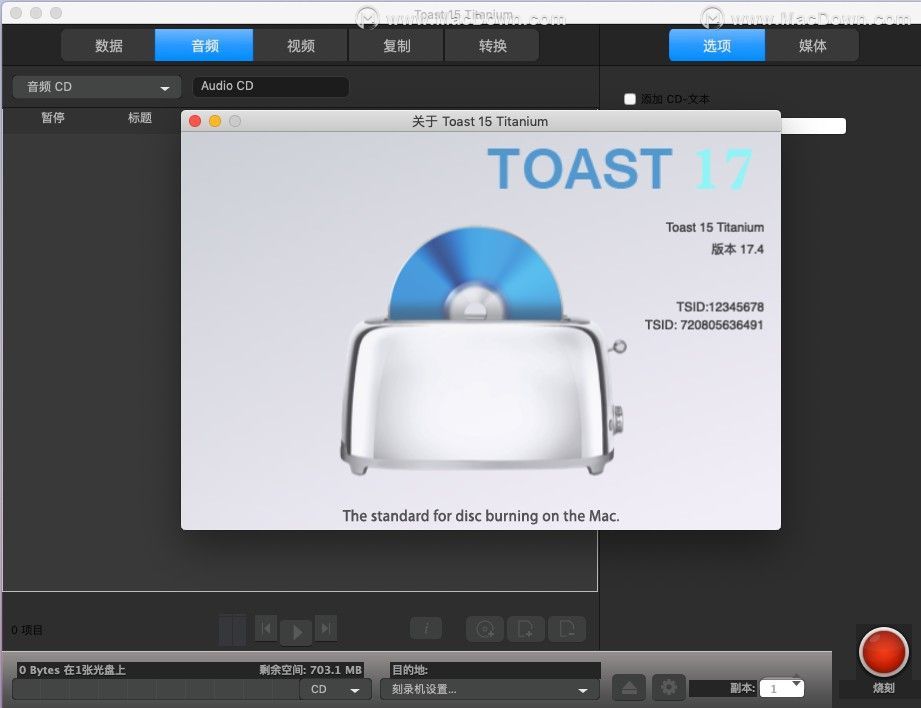921x708 pixels.
Task: Click the 版本 17.4 version text
Action: tap(737, 249)
